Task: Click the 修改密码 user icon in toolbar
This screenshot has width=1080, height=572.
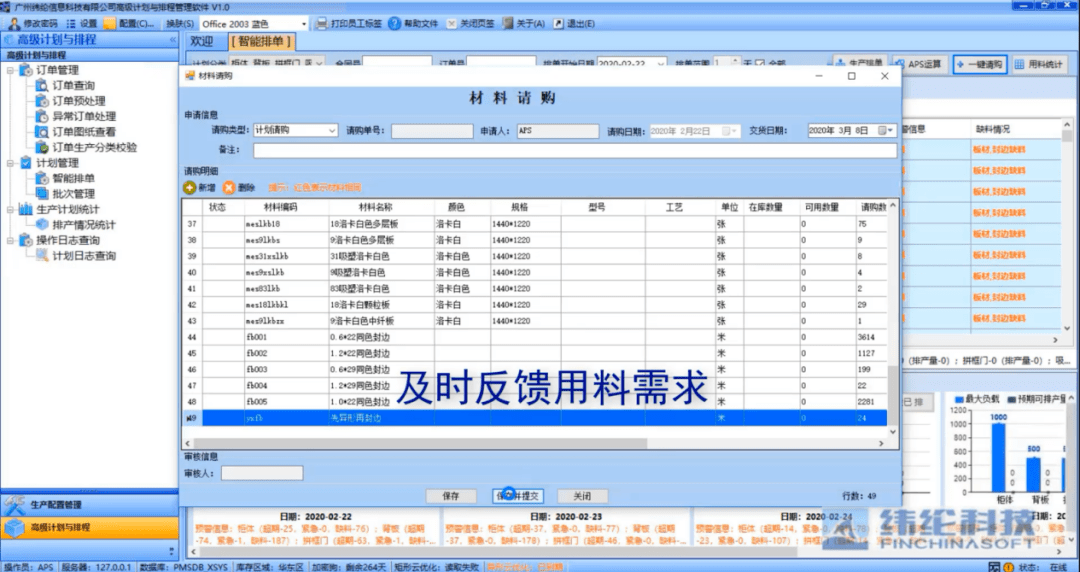Action: click(x=14, y=23)
